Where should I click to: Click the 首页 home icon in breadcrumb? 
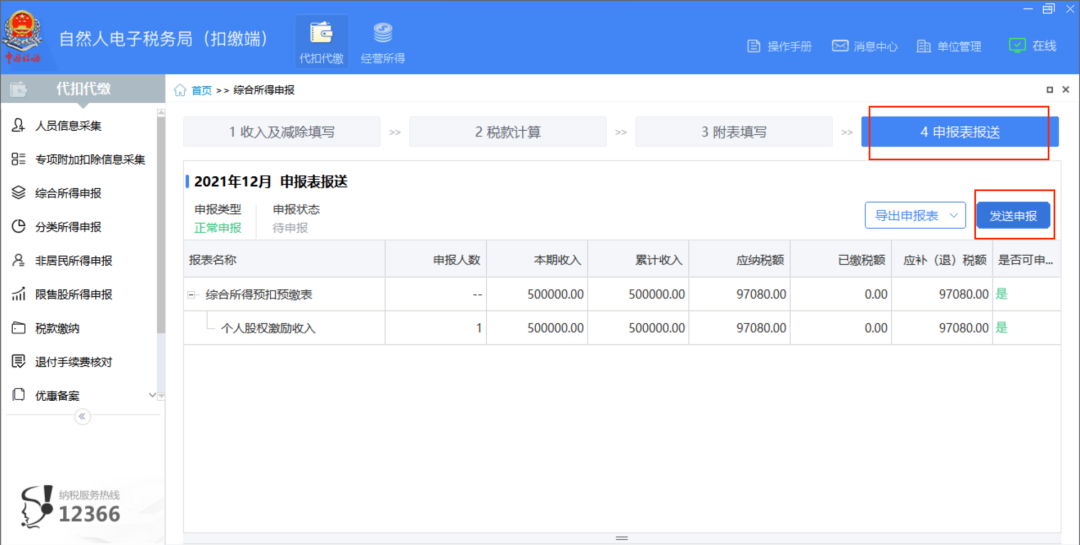tap(180, 90)
